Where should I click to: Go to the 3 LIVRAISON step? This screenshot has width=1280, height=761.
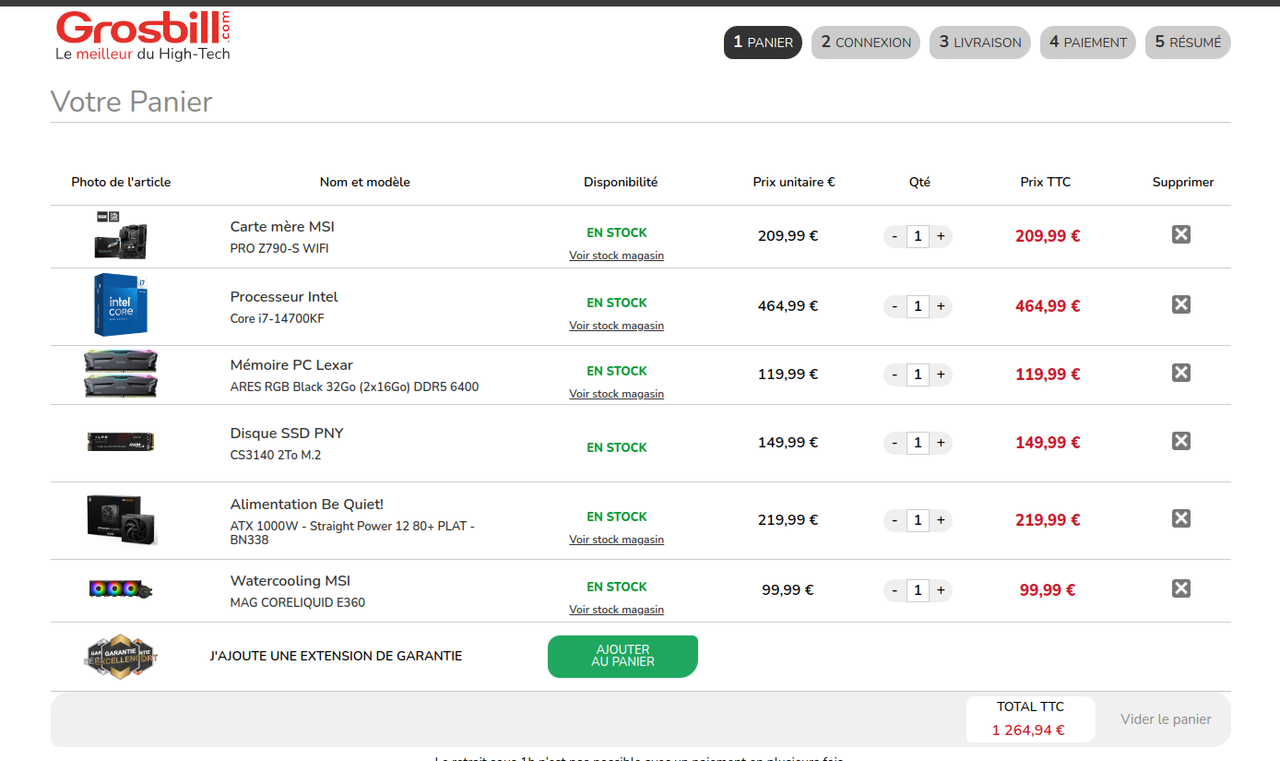[x=980, y=42]
